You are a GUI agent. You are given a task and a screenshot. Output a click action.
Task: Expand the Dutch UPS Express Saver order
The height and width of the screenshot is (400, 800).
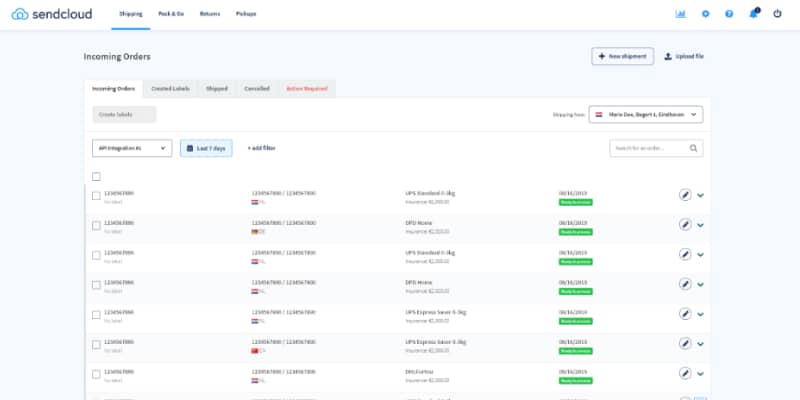tap(701, 314)
